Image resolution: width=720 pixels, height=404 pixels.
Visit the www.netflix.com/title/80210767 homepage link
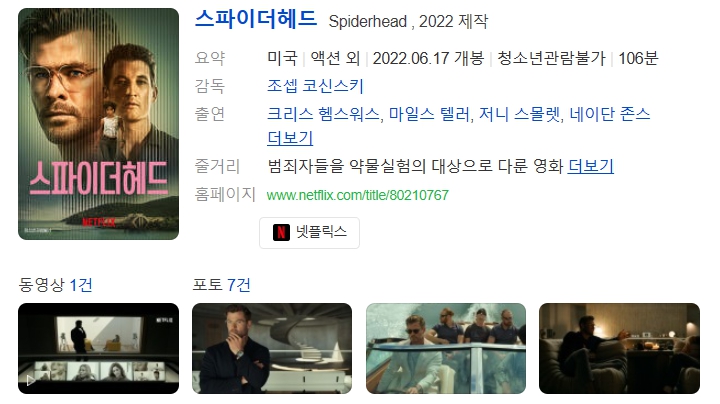point(357,195)
